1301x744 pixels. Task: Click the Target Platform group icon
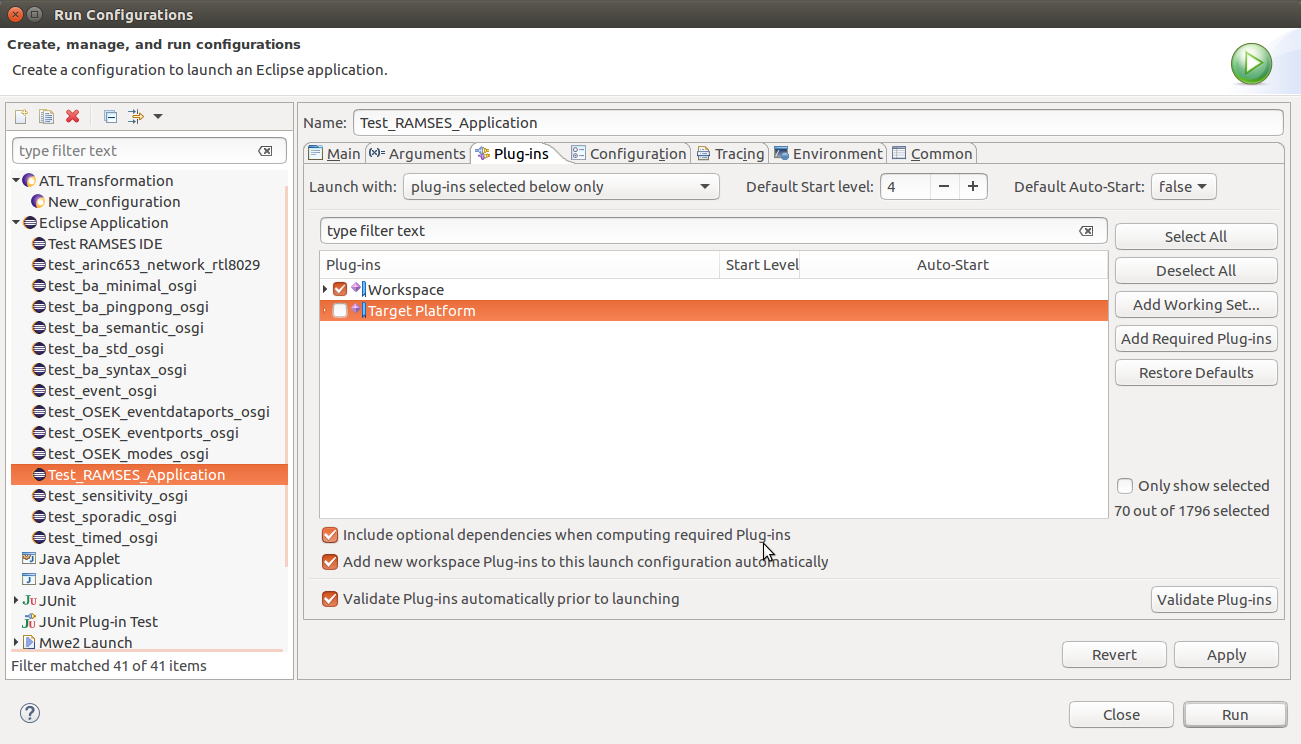tap(358, 310)
